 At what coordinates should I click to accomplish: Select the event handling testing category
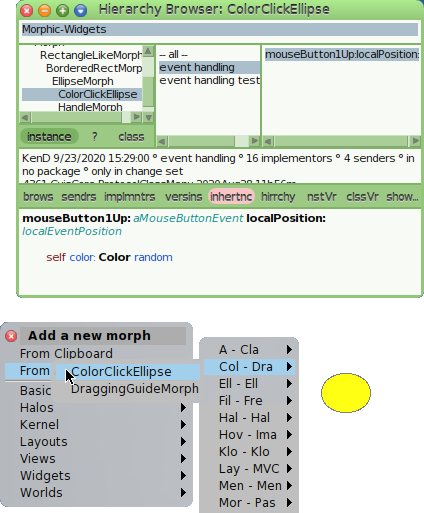pos(209,80)
